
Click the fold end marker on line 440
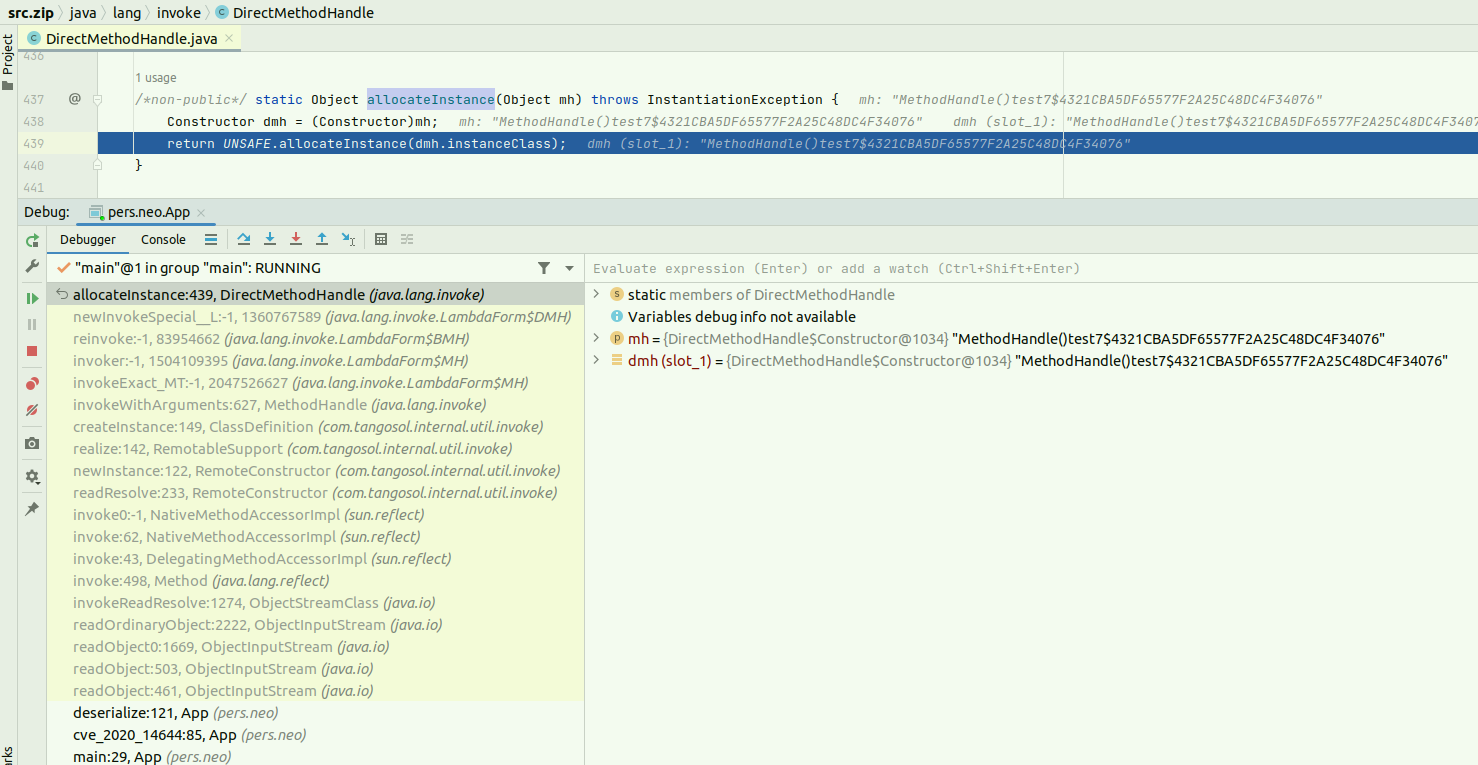click(98, 166)
